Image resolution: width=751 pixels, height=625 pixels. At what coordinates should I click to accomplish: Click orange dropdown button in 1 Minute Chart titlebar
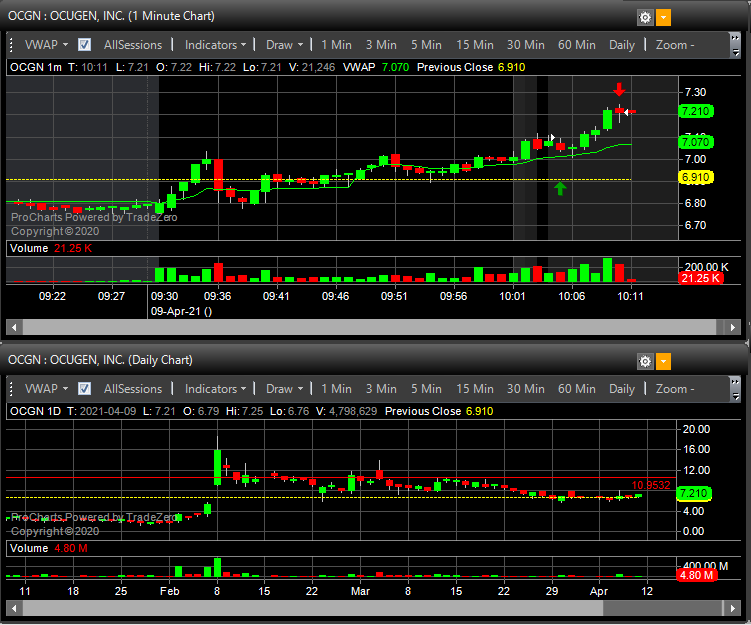click(x=663, y=18)
